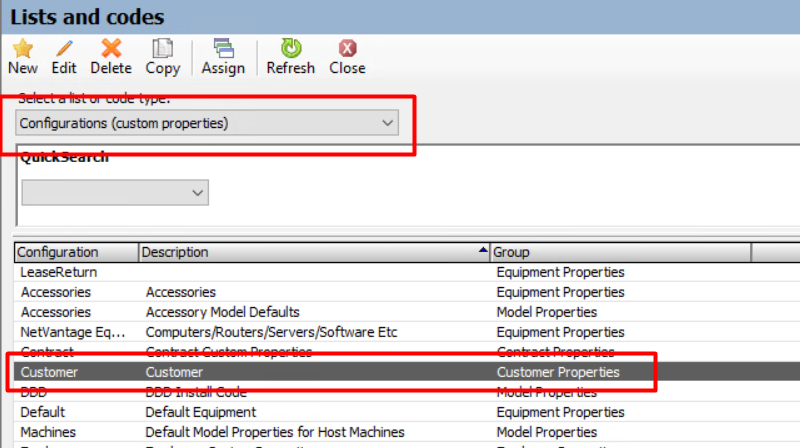Select the Machines configuration row
The width and height of the screenshot is (800, 448).
[407, 432]
